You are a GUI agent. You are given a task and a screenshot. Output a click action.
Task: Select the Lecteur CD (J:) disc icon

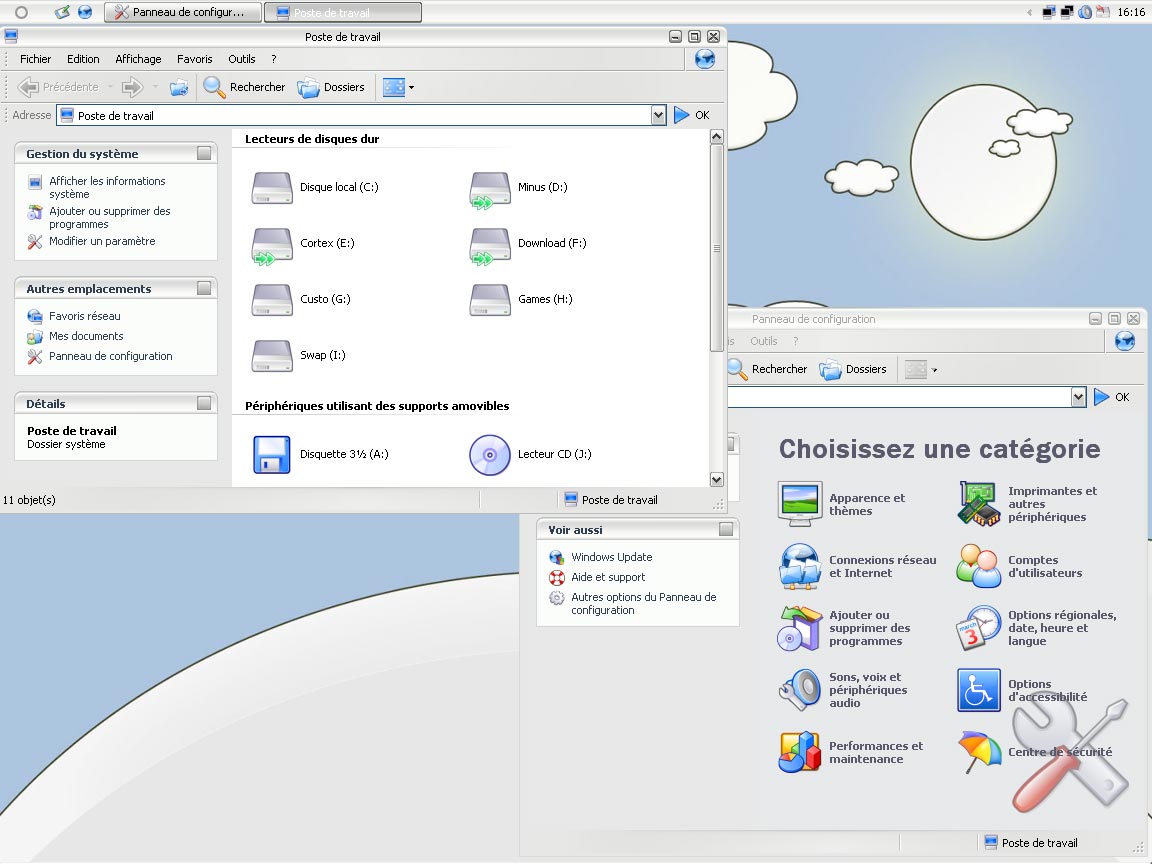coord(490,455)
